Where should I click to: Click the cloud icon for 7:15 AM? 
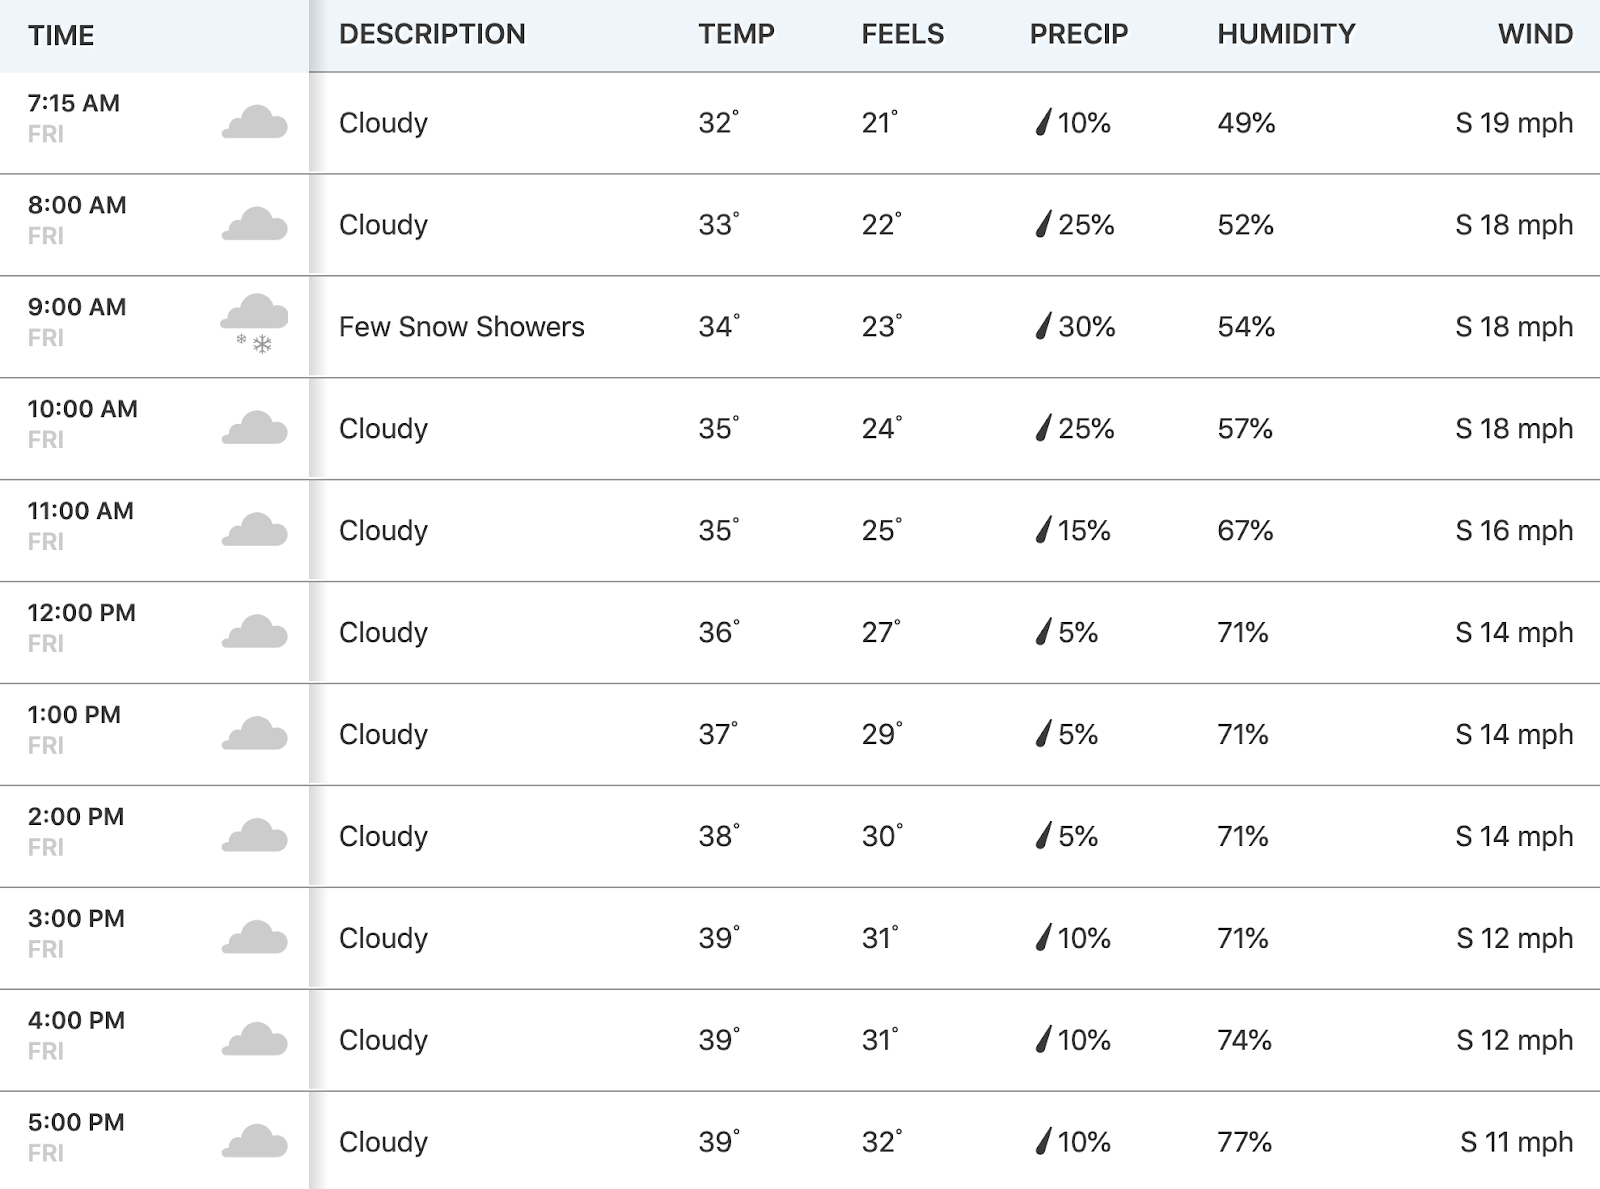254,122
